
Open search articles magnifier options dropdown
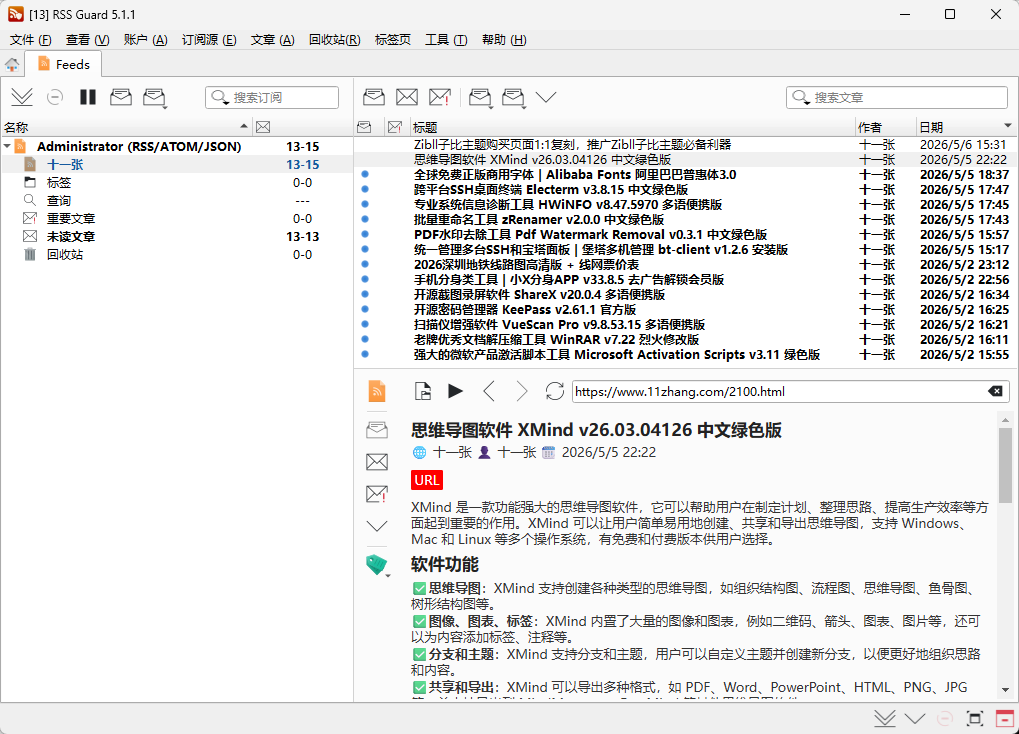801,98
